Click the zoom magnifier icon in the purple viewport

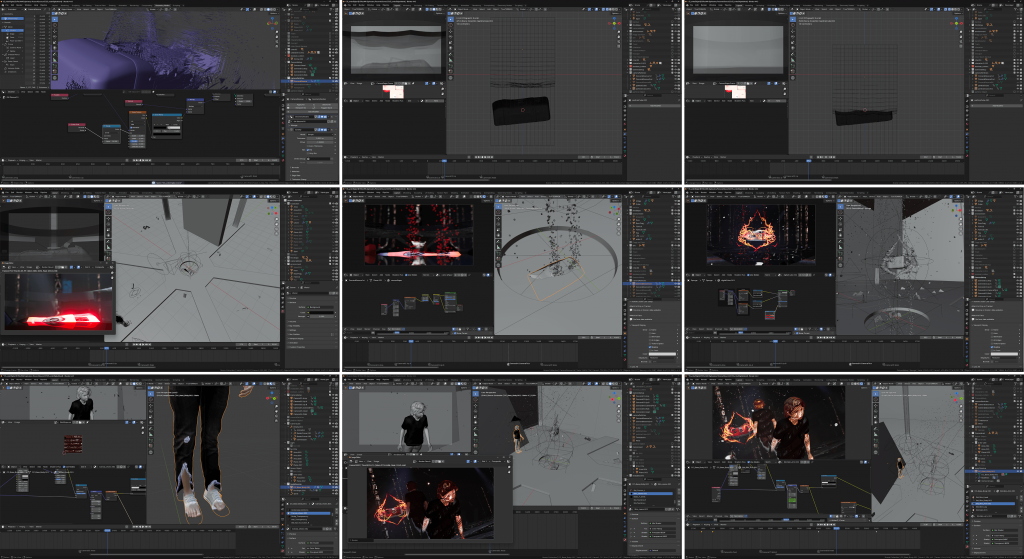pos(276,32)
